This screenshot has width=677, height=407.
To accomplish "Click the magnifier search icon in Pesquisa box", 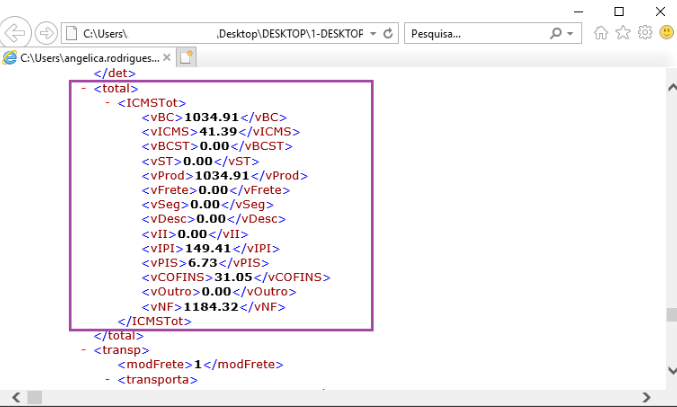I will pyautogui.click(x=556, y=33).
